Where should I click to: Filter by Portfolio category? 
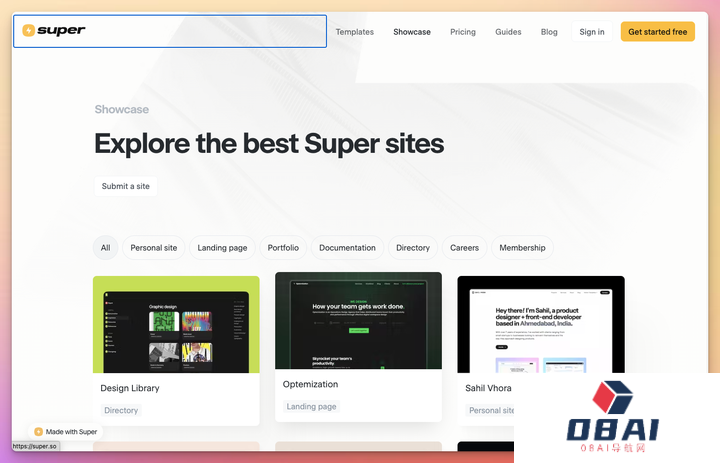click(283, 248)
